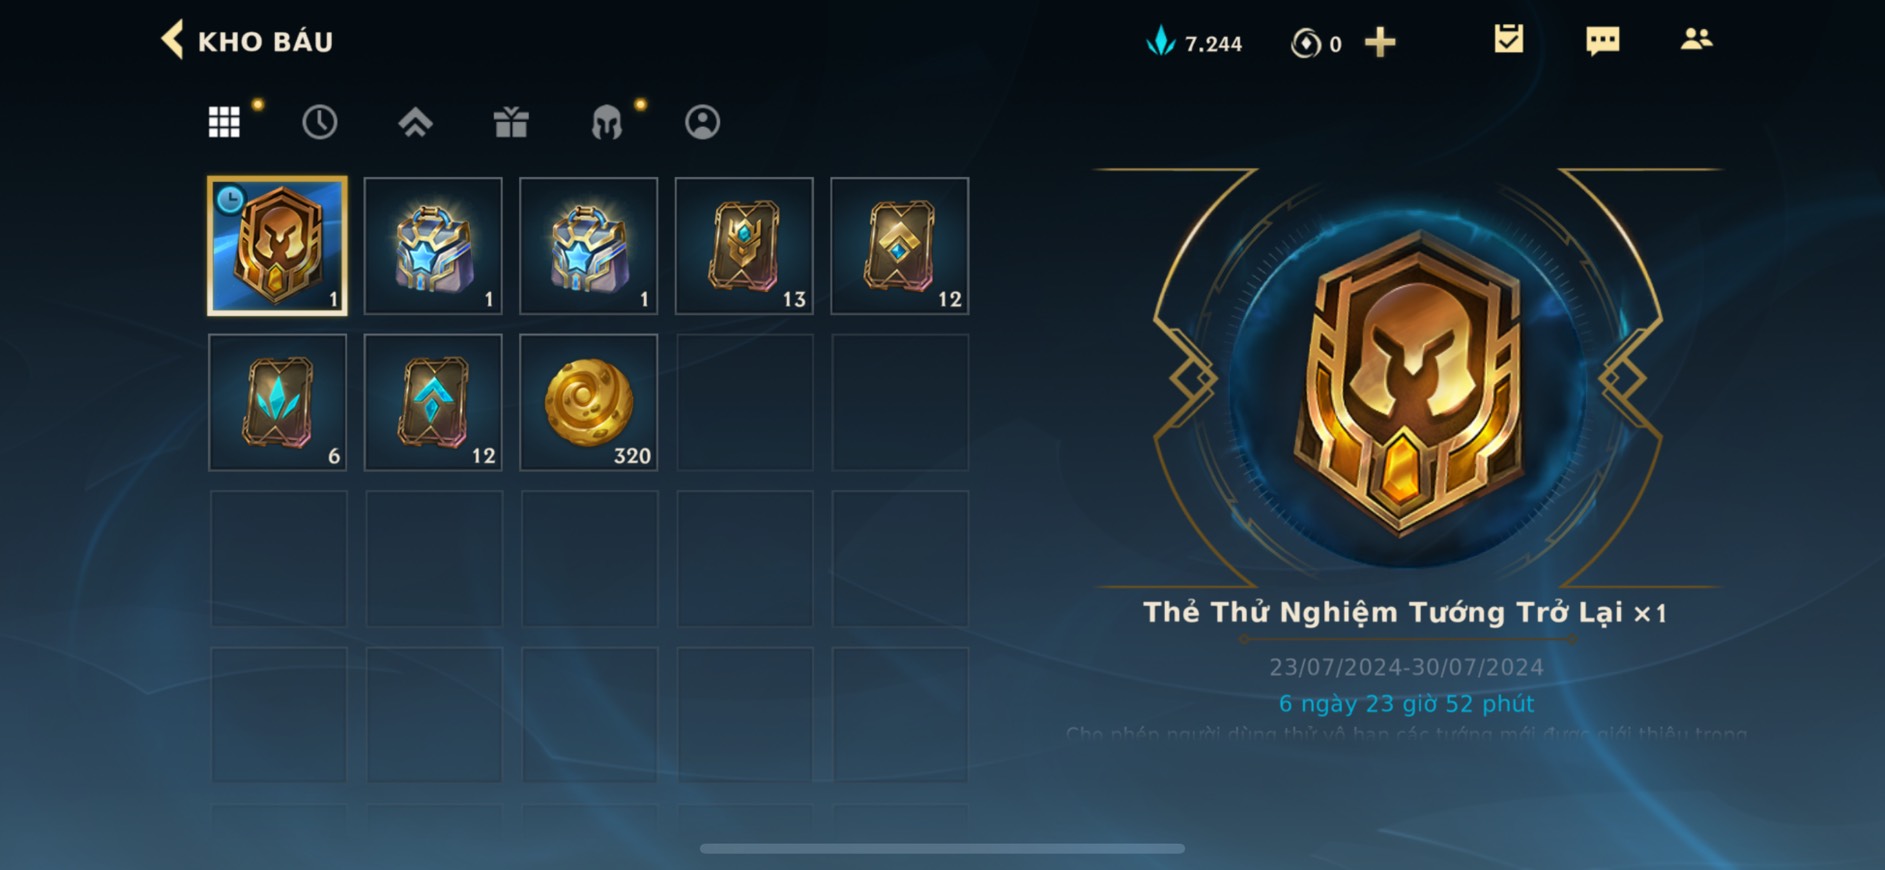
Task: Select the all-items grid filter tab
Action: [x=224, y=122]
